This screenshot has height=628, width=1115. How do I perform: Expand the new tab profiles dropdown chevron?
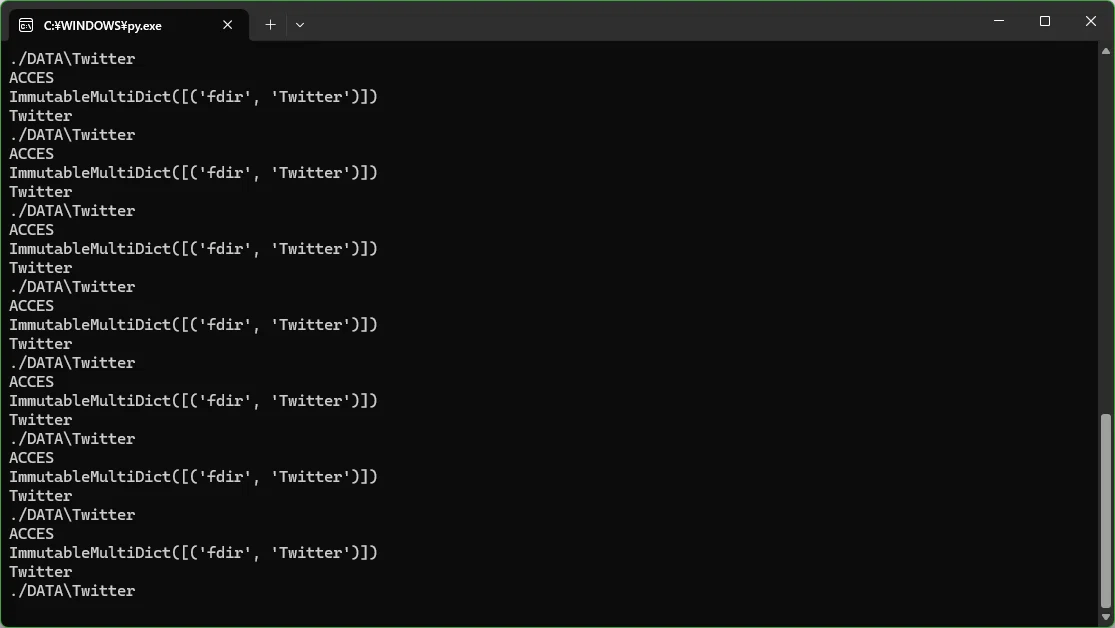299,25
